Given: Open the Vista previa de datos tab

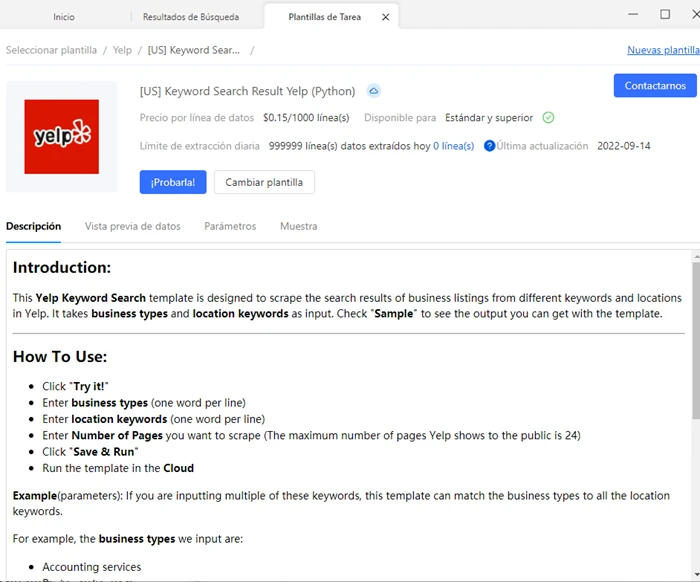Looking at the screenshot, I should click(x=133, y=226).
